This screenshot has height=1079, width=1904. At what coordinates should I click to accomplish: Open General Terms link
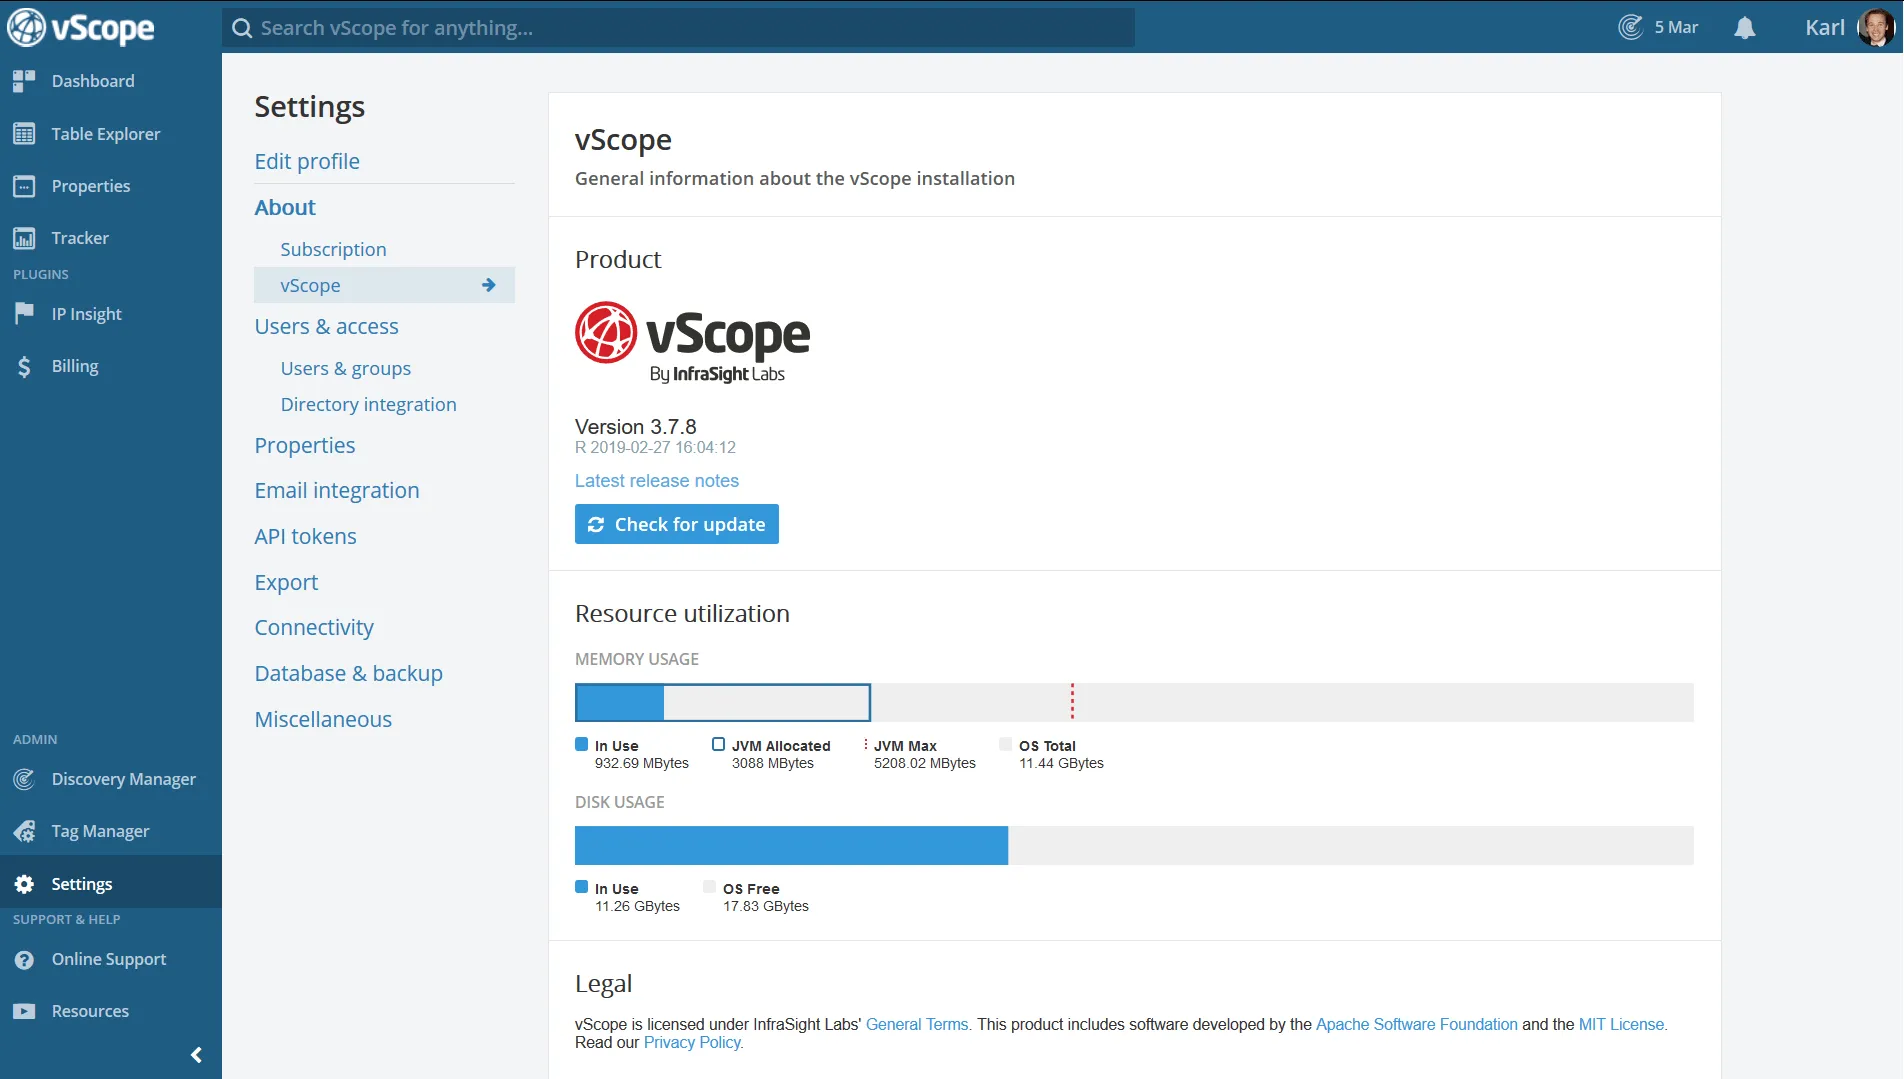[x=919, y=1025]
